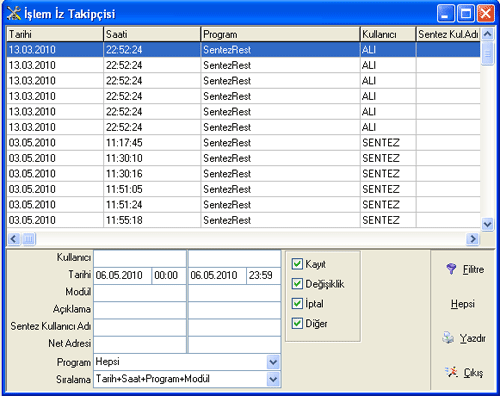This screenshot has height=396, width=500.
Task: Click the first Net Adresi input field
Action: (x=140, y=345)
